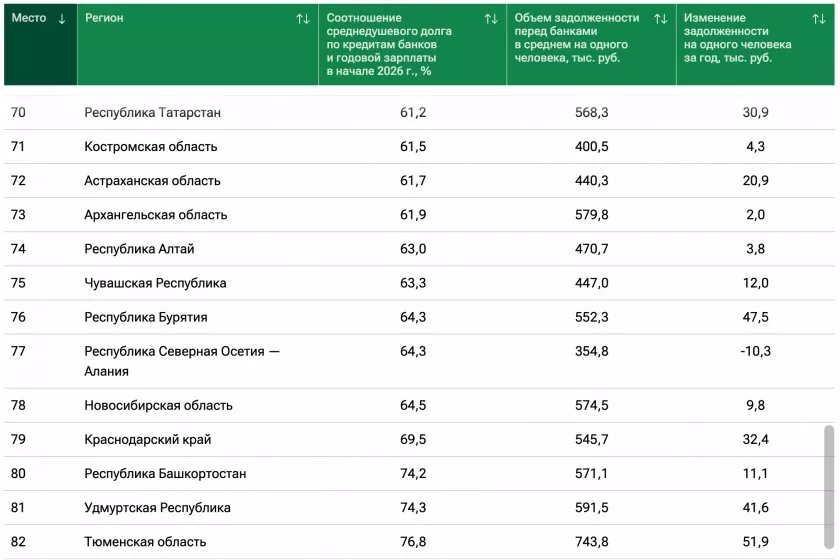Sort table by Регион column arrows
The height and width of the screenshot is (560, 840).
click(302, 19)
